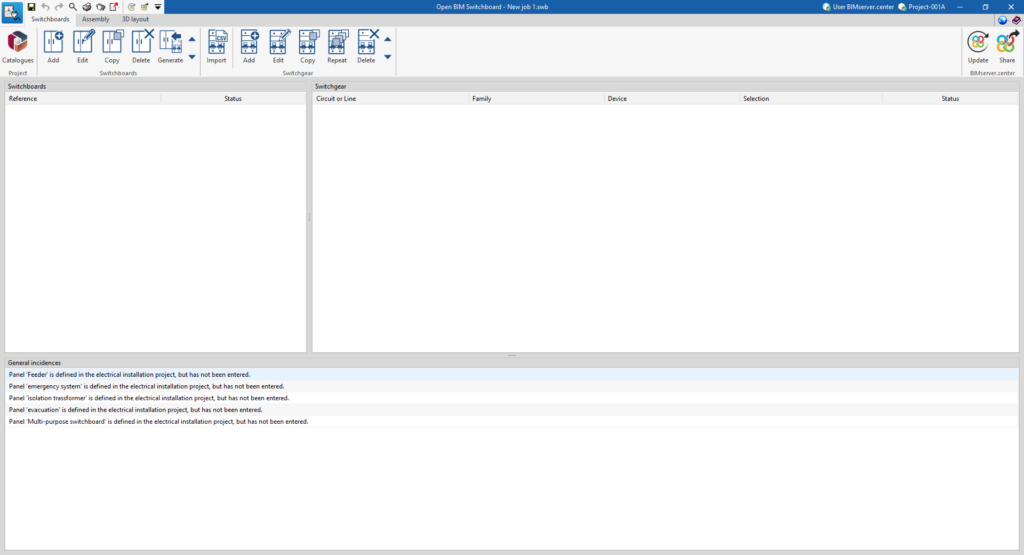The image size is (1024, 555).
Task: Click the Family column header
Action: click(x=537, y=99)
